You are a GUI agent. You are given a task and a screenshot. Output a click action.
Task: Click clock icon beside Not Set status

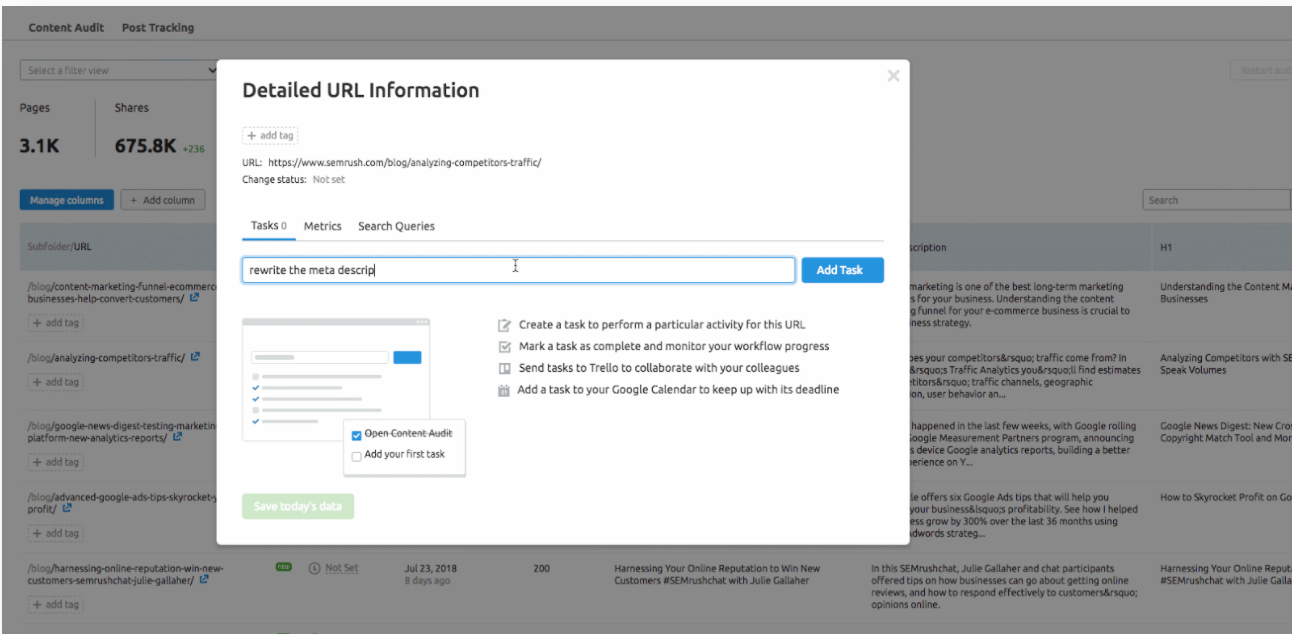(314, 568)
